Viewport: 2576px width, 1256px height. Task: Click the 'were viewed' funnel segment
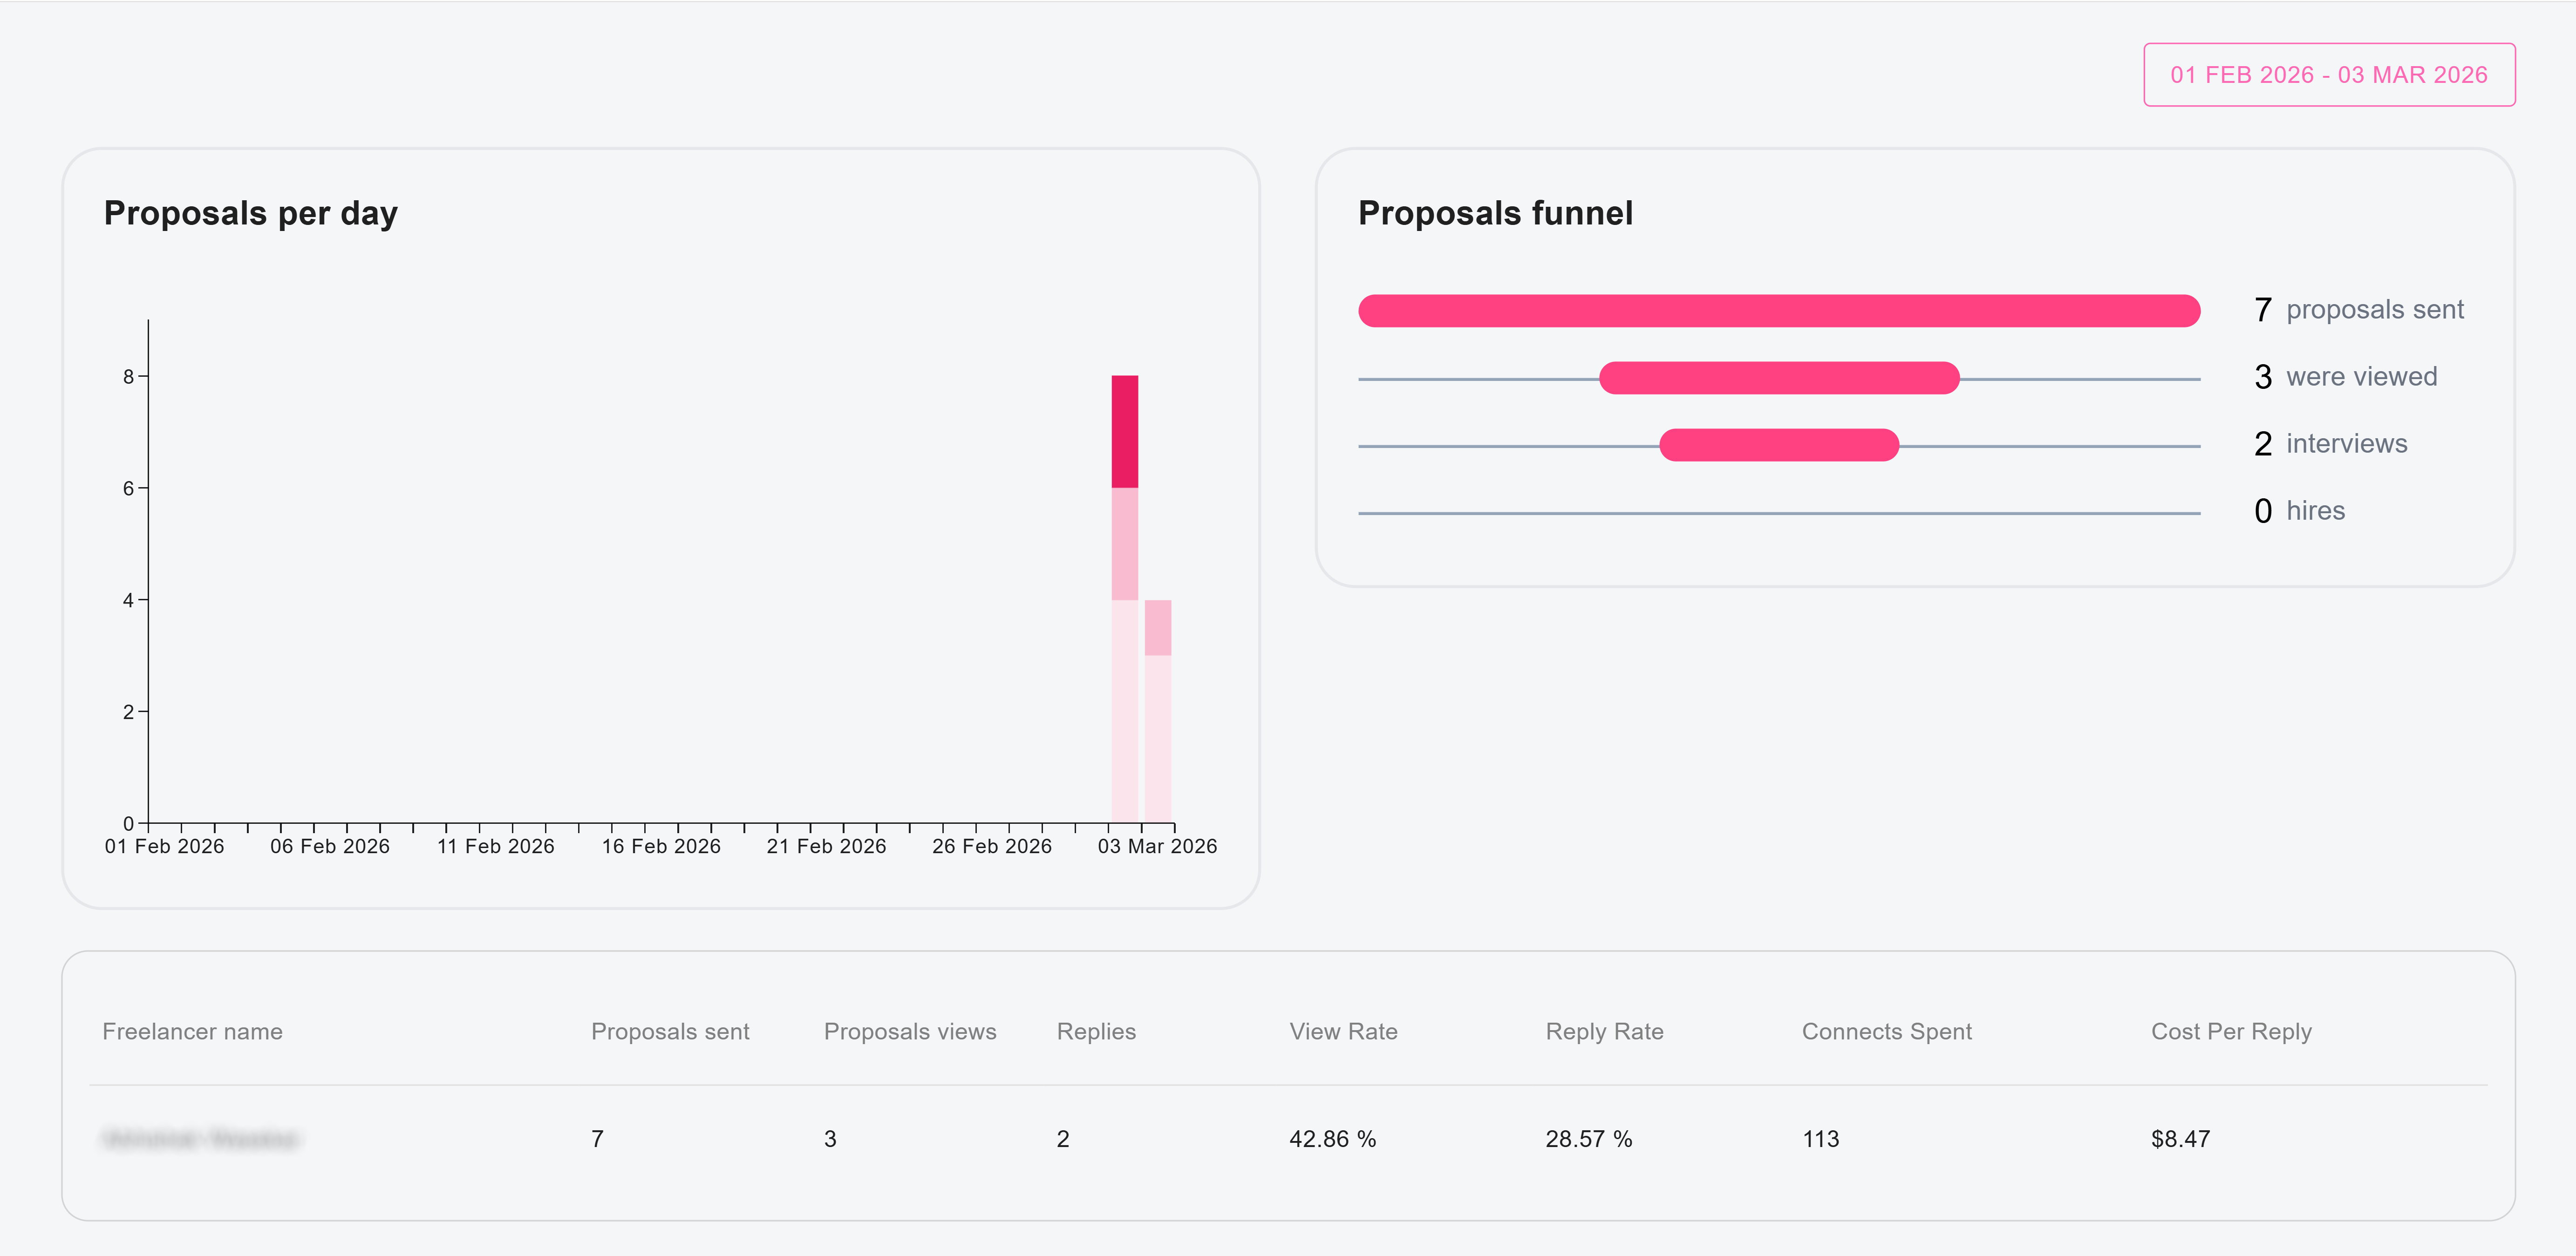(x=1780, y=377)
